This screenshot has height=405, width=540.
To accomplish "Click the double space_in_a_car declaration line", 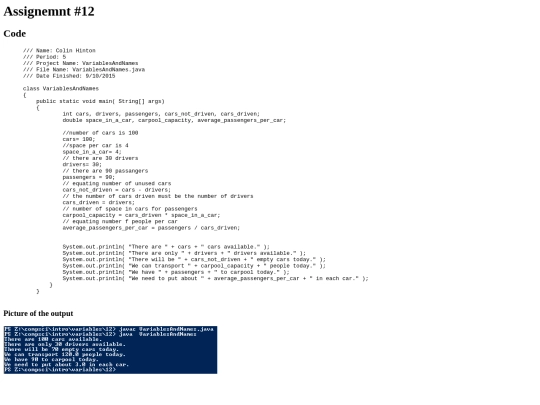I will pos(174,120).
